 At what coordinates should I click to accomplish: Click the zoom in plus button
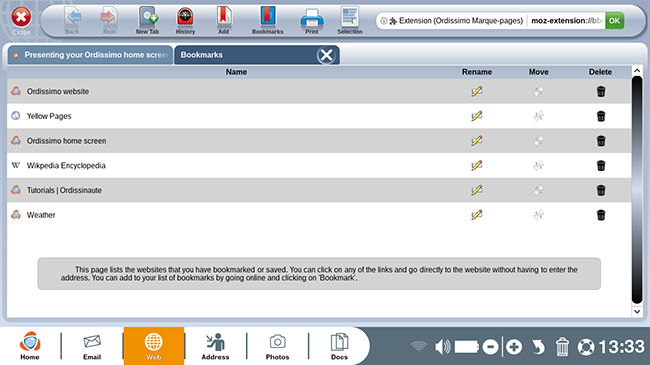514,347
